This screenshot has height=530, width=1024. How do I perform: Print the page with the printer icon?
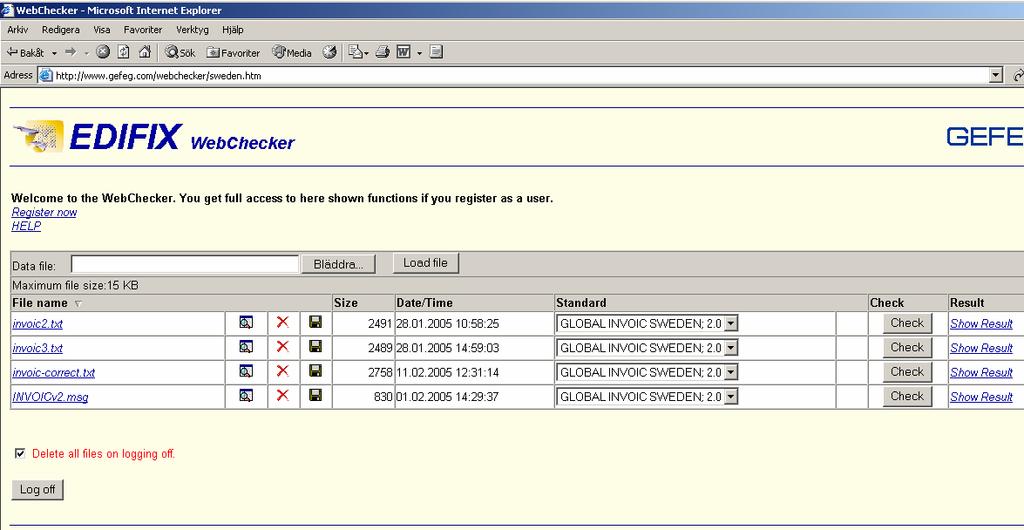(383, 52)
